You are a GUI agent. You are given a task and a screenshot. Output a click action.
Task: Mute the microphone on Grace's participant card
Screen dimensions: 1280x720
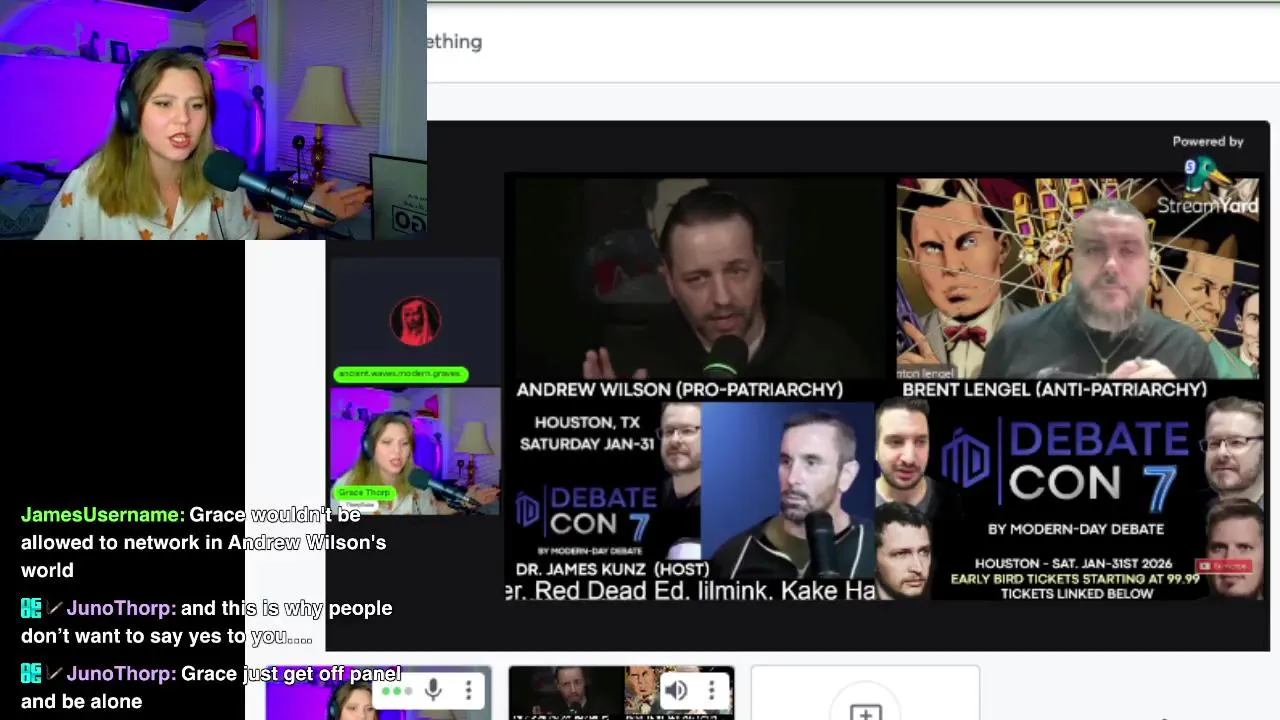[x=433, y=690]
